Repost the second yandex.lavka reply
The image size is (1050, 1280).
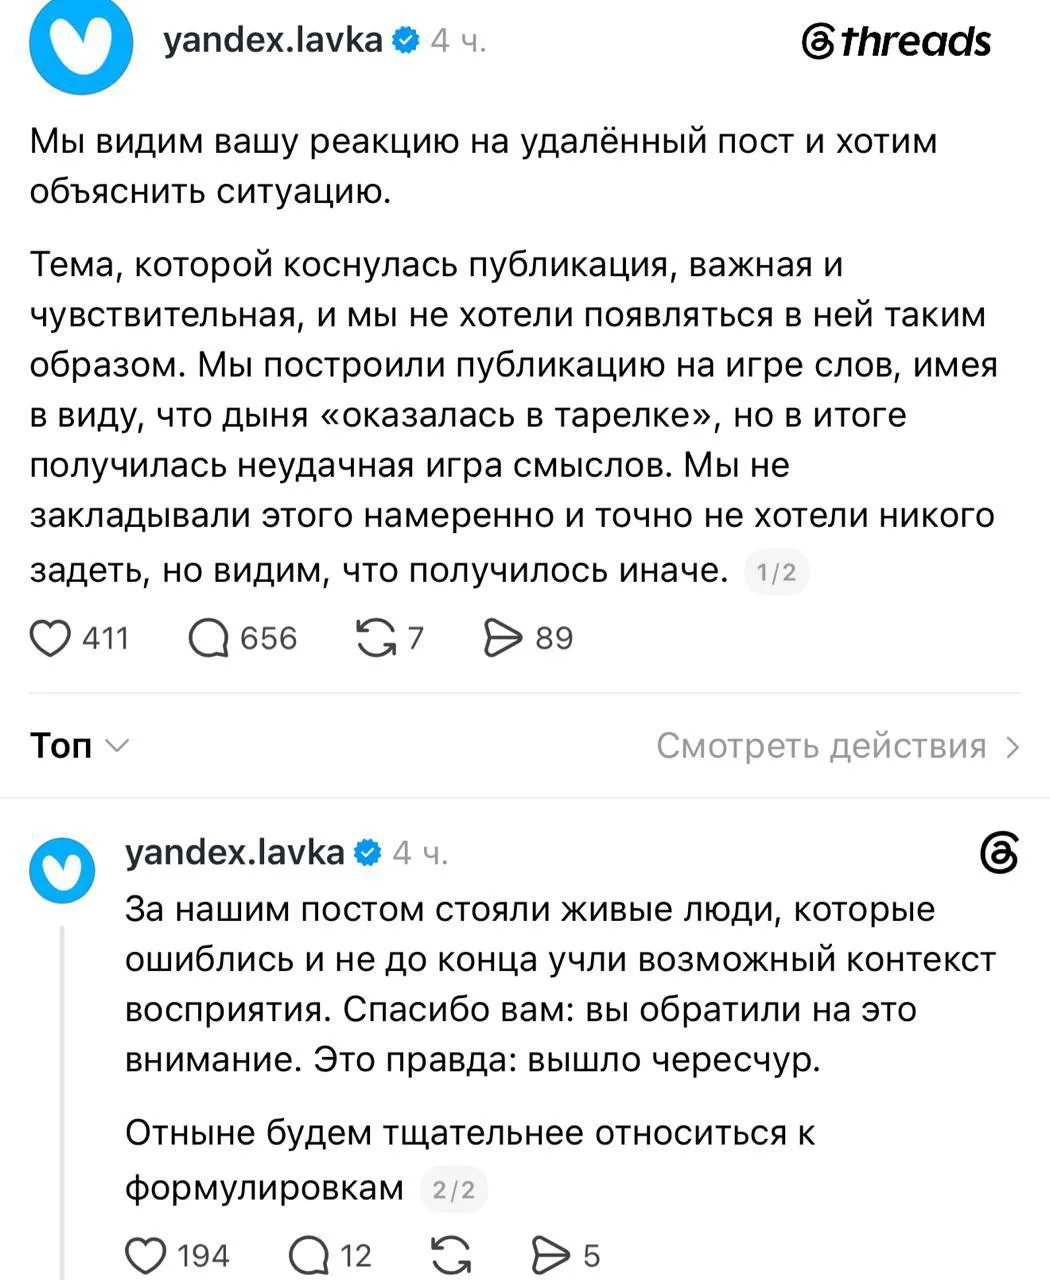pyautogui.click(x=451, y=1254)
